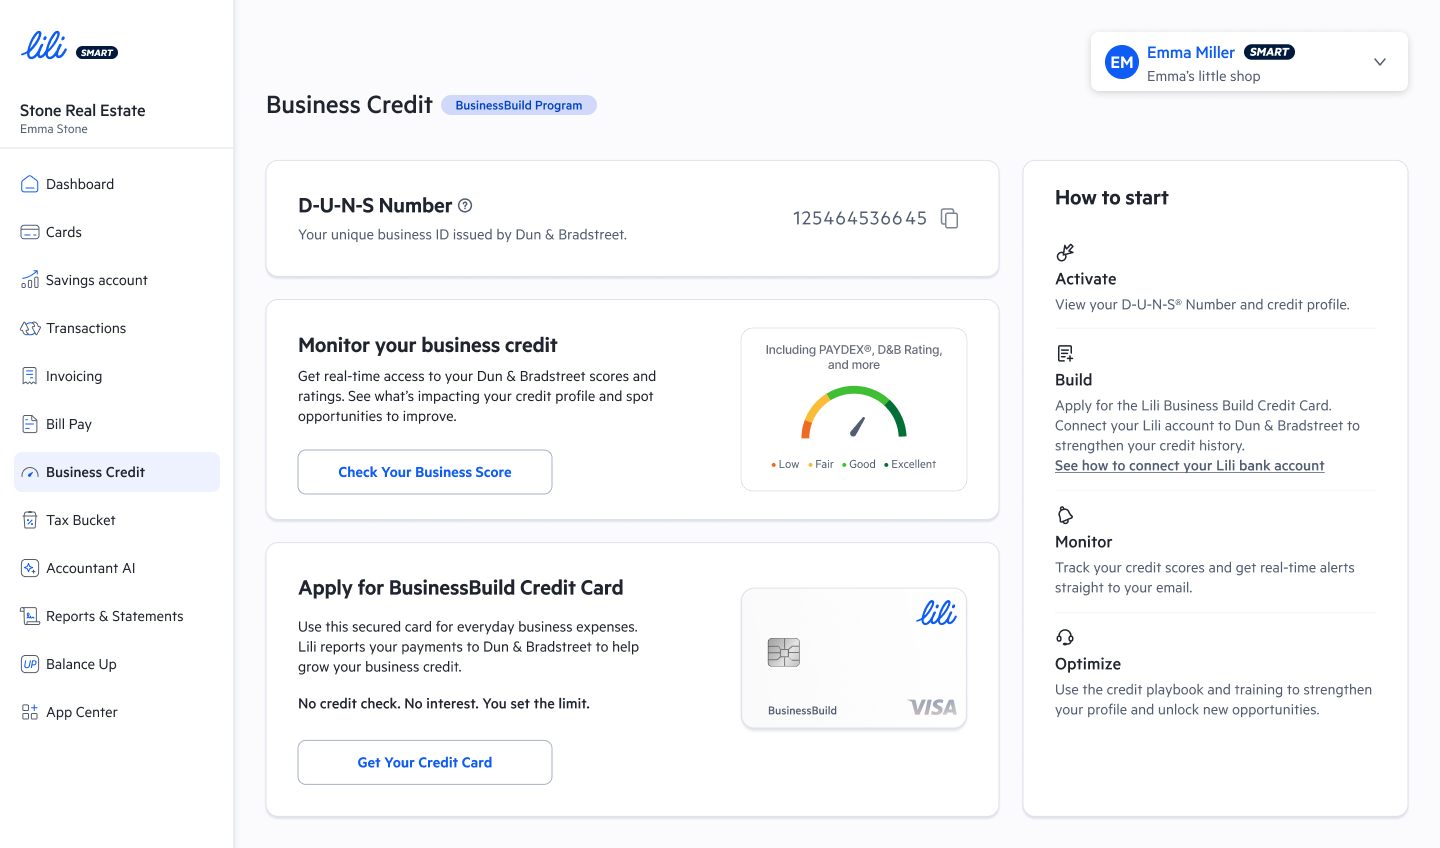Screen dimensions: 1440x848
Task: Click the D-U-N-S help question mark icon
Action: click(465, 206)
